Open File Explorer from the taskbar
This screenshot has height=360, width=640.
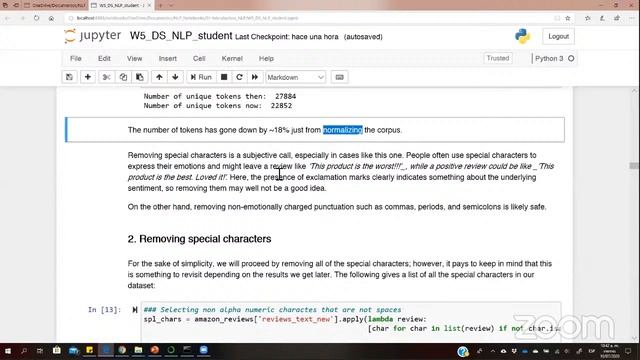(x=138, y=350)
